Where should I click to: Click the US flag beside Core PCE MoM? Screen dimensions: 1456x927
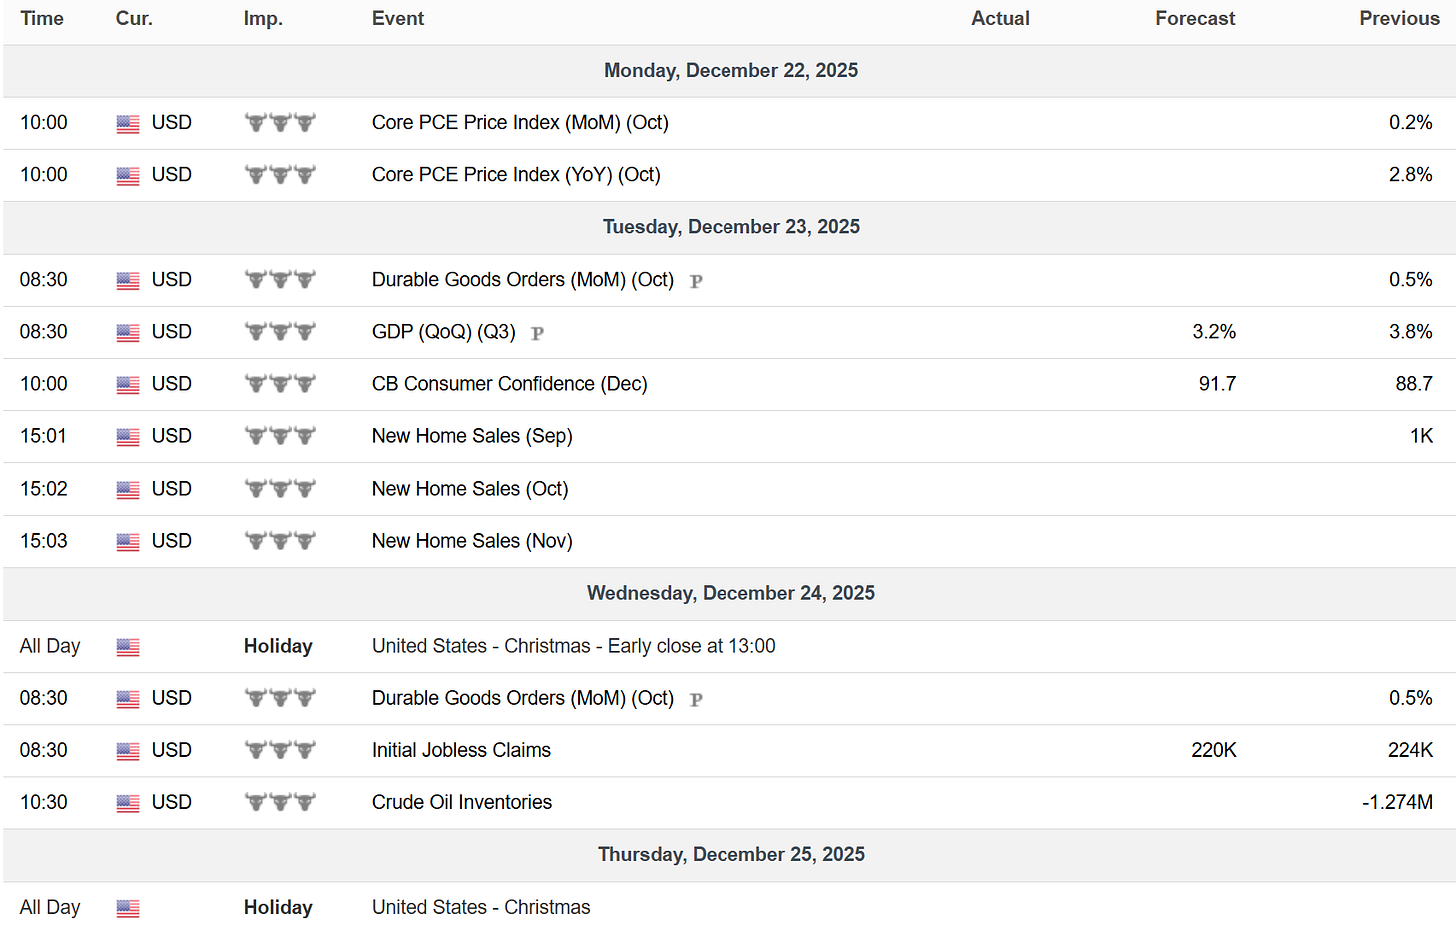(x=128, y=124)
